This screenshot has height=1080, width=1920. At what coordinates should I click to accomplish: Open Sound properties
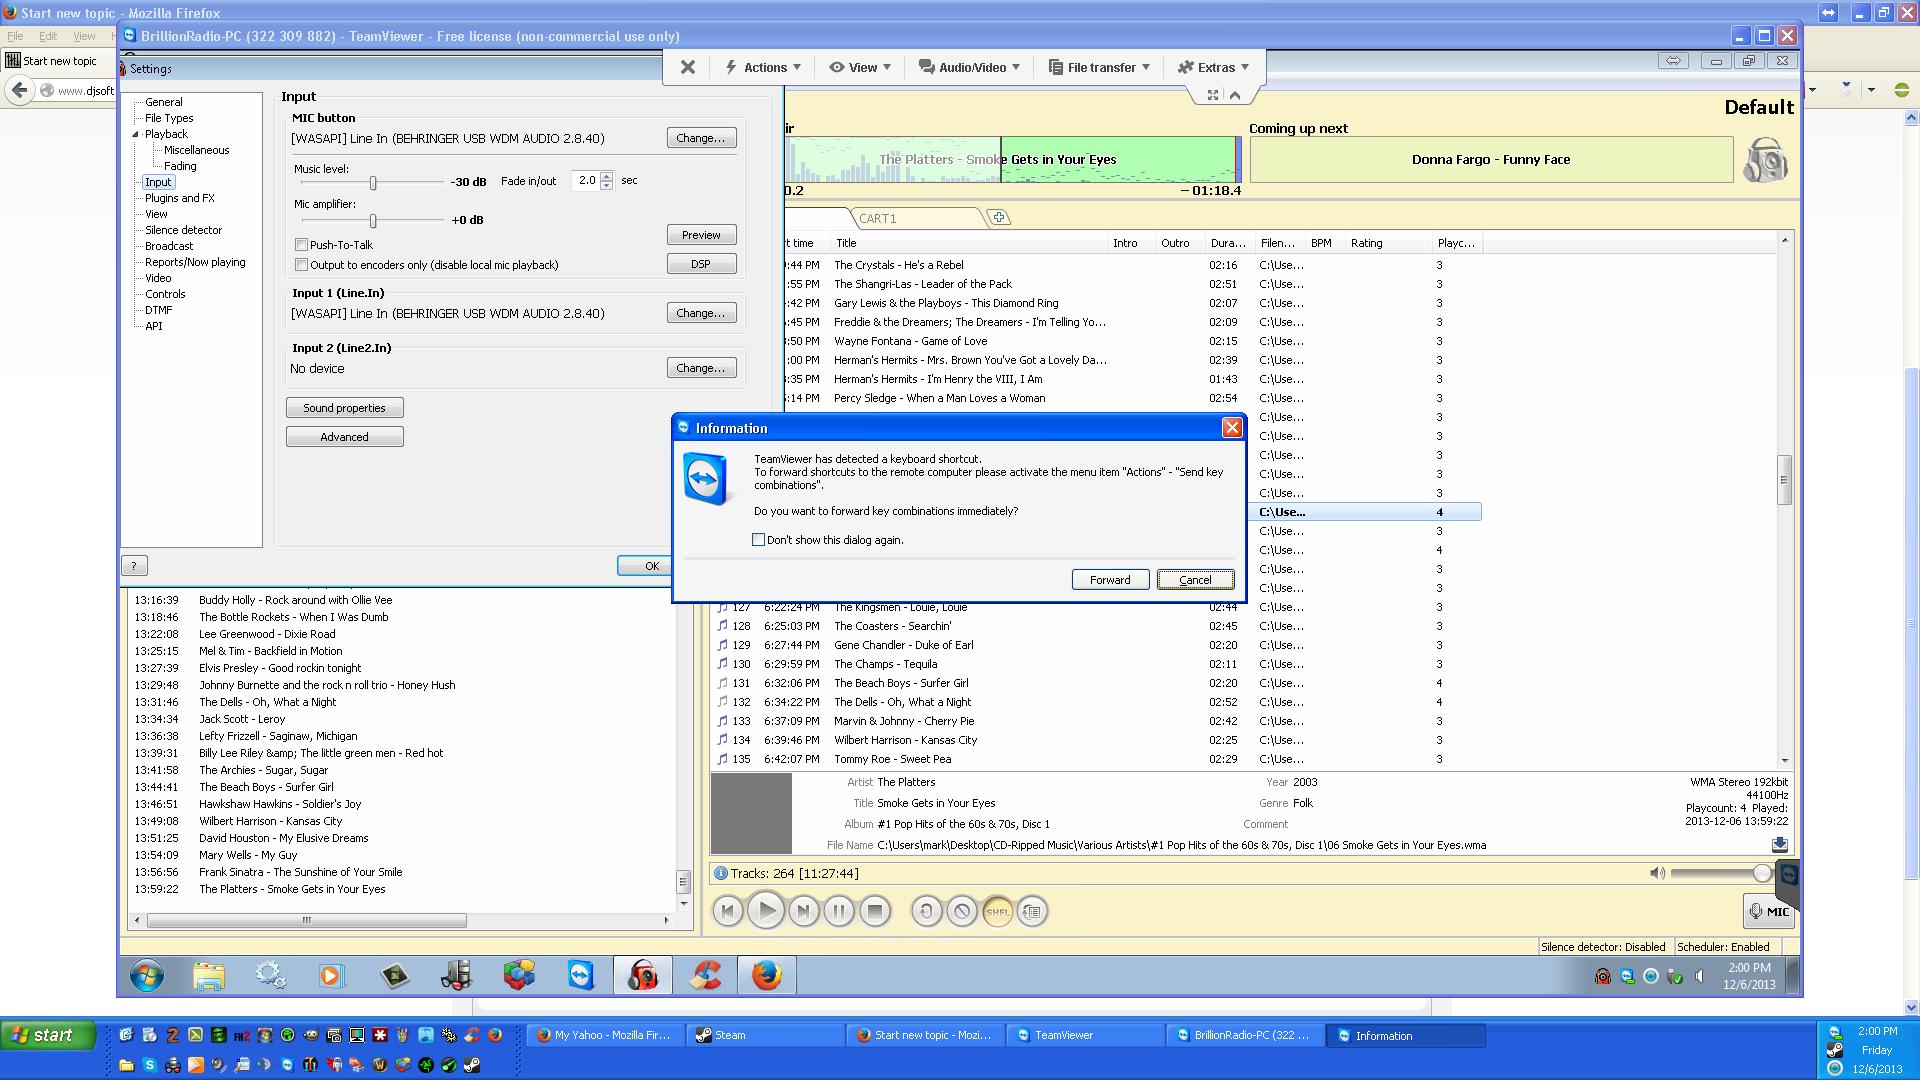[344, 408]
